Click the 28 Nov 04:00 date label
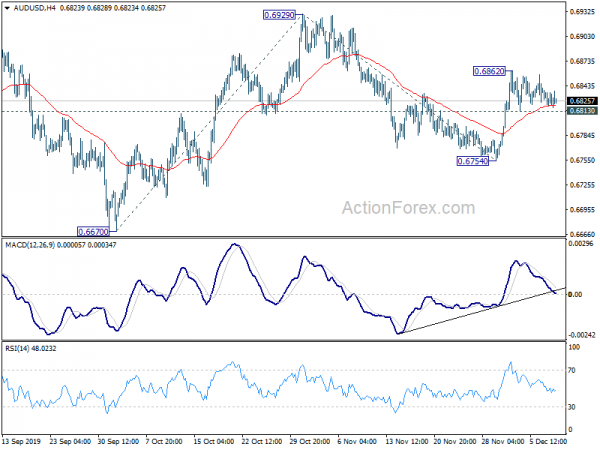The height and width of the screenshot is (450, 600). (502, 442)
